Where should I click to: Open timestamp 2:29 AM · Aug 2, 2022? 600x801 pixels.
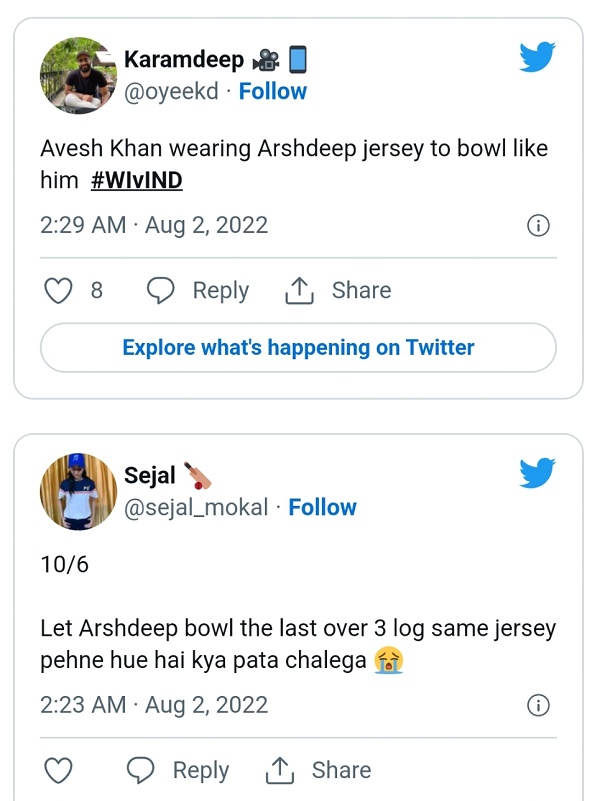click(154, 225)
